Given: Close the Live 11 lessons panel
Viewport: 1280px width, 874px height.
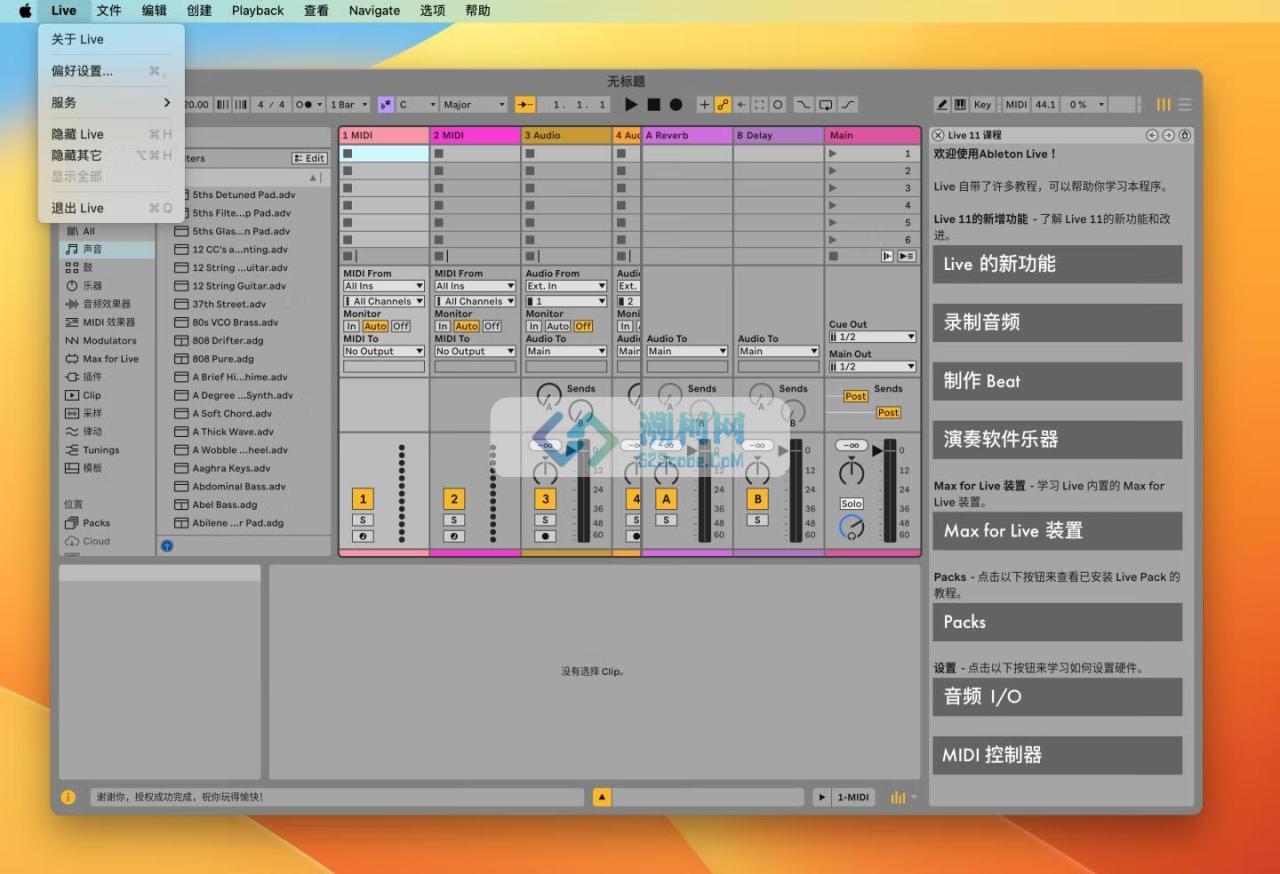Looking at the screenshot, I should [x=938, y=135].
